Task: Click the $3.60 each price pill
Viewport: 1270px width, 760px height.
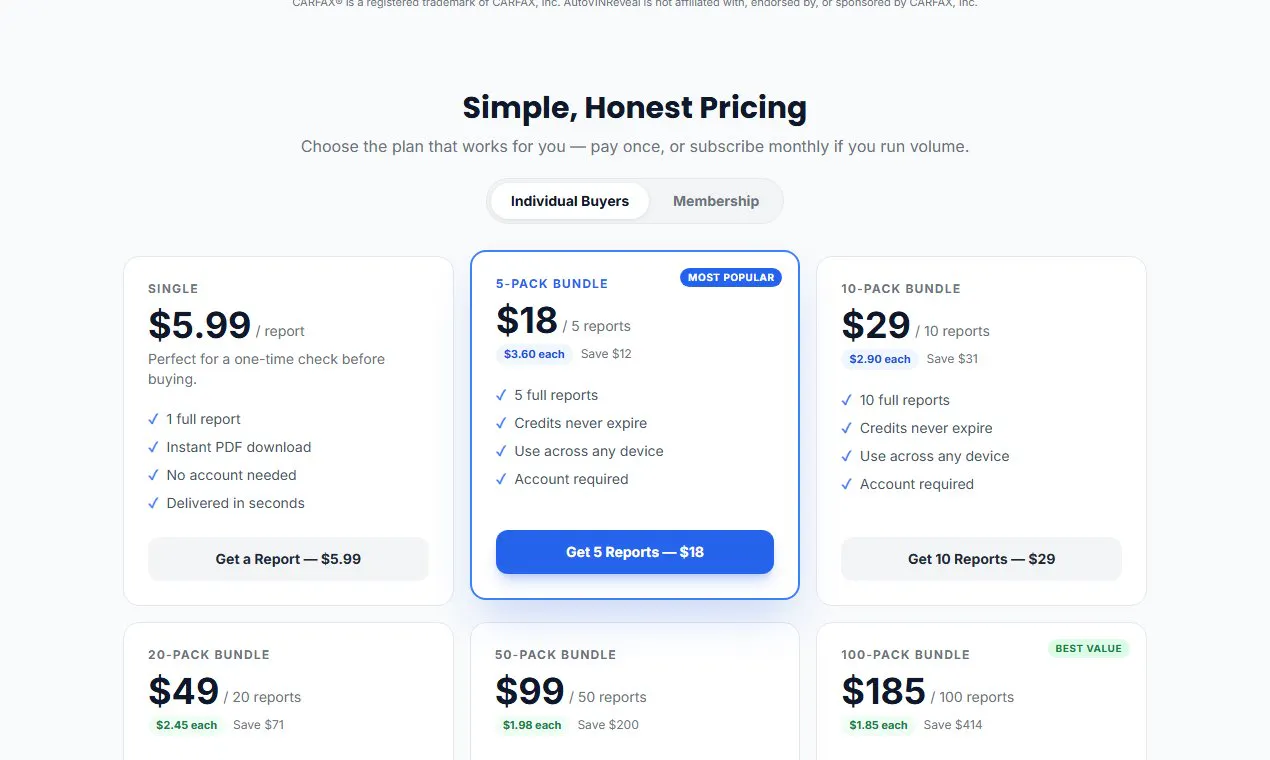Action: pos(534,354)
